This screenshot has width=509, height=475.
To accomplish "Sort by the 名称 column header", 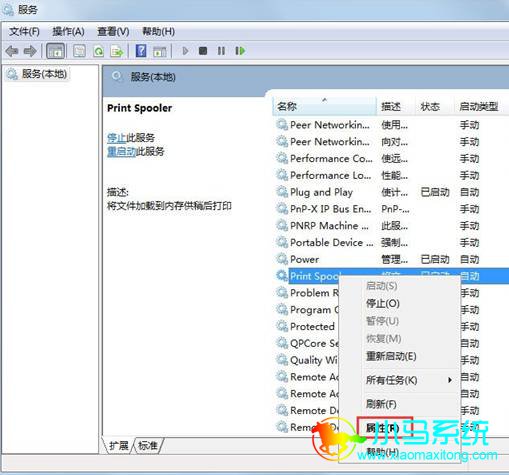I will 324,106.
